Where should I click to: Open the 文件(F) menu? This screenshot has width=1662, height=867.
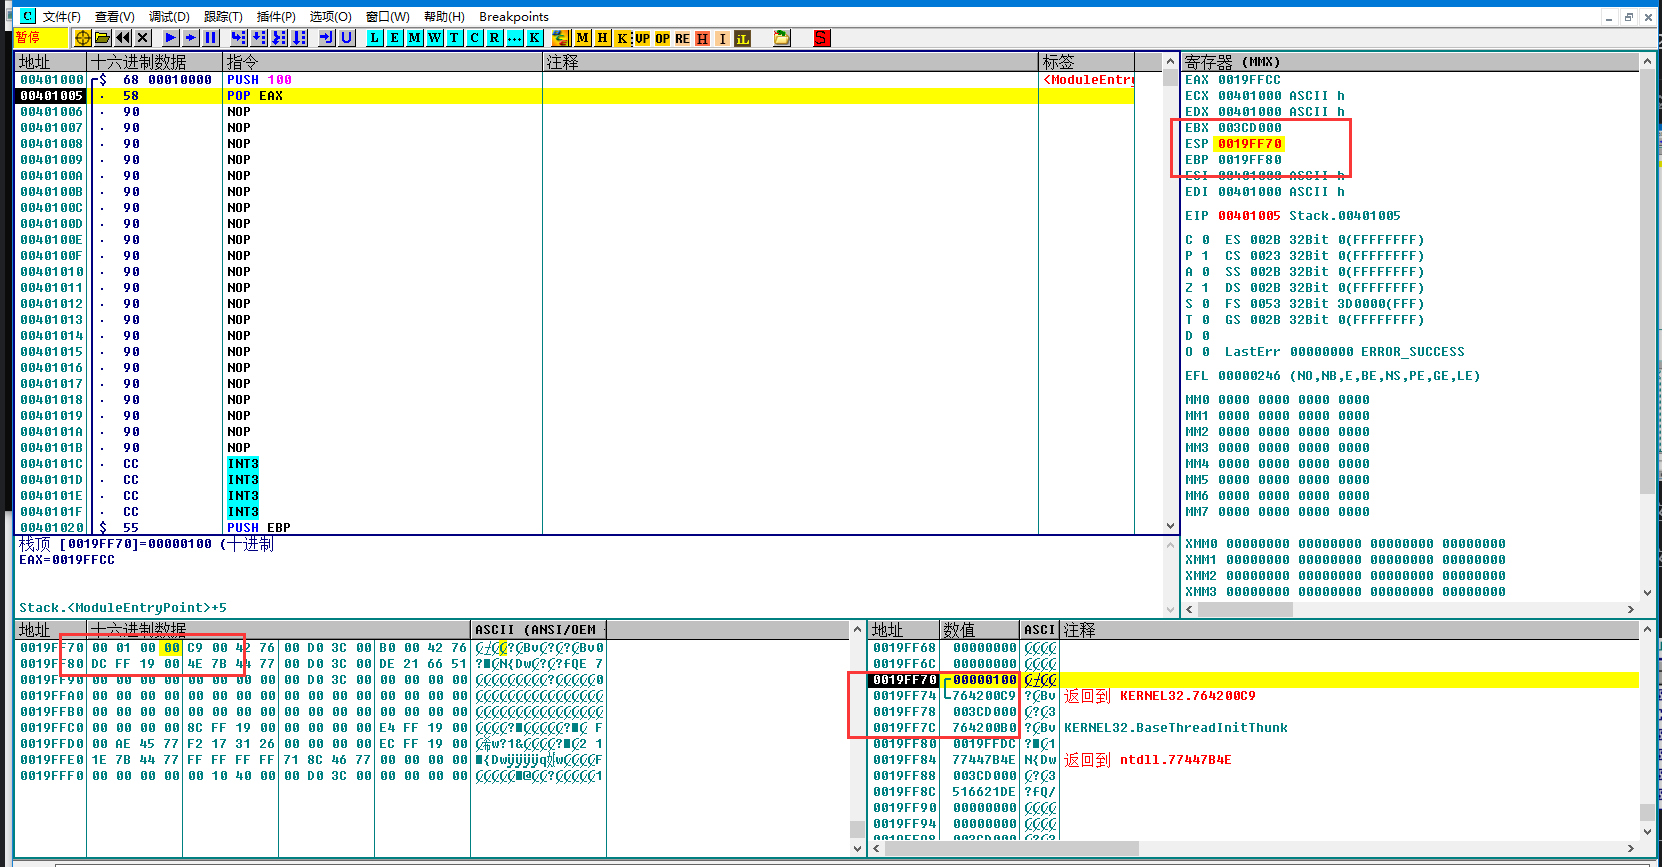tap(61, 16)
